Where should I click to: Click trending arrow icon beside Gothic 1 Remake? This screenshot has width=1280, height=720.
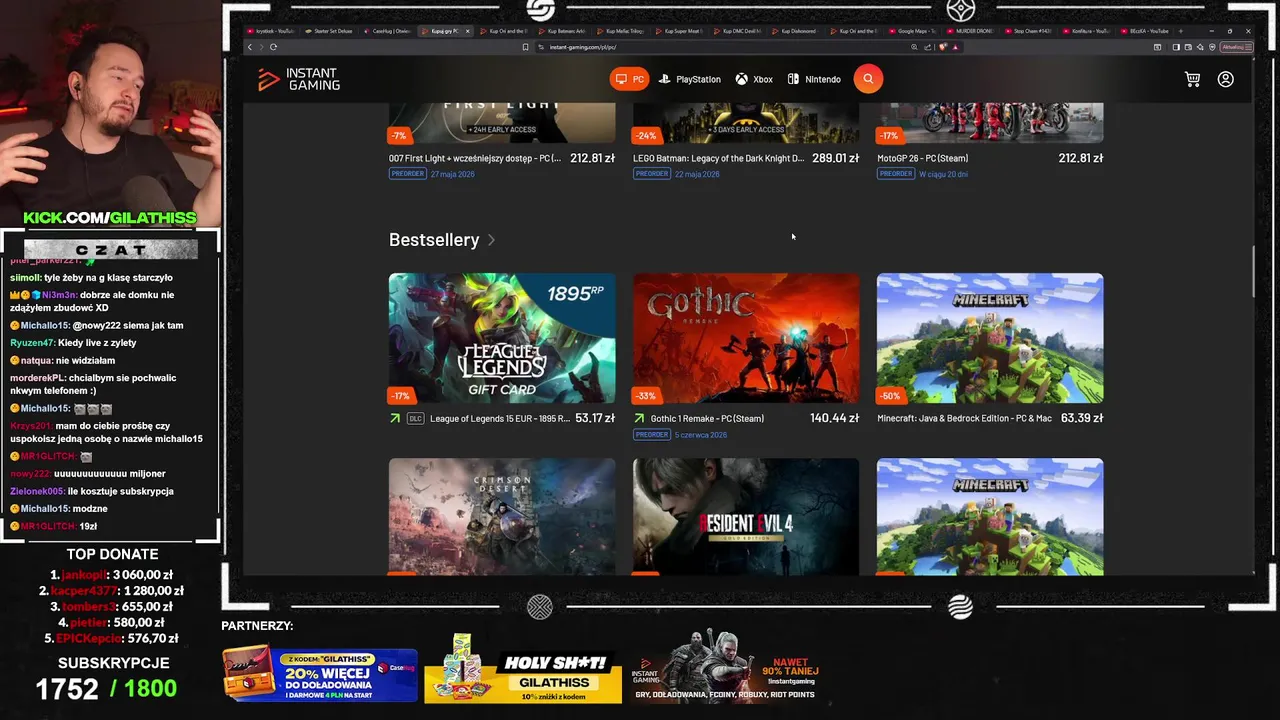[639, 419]
